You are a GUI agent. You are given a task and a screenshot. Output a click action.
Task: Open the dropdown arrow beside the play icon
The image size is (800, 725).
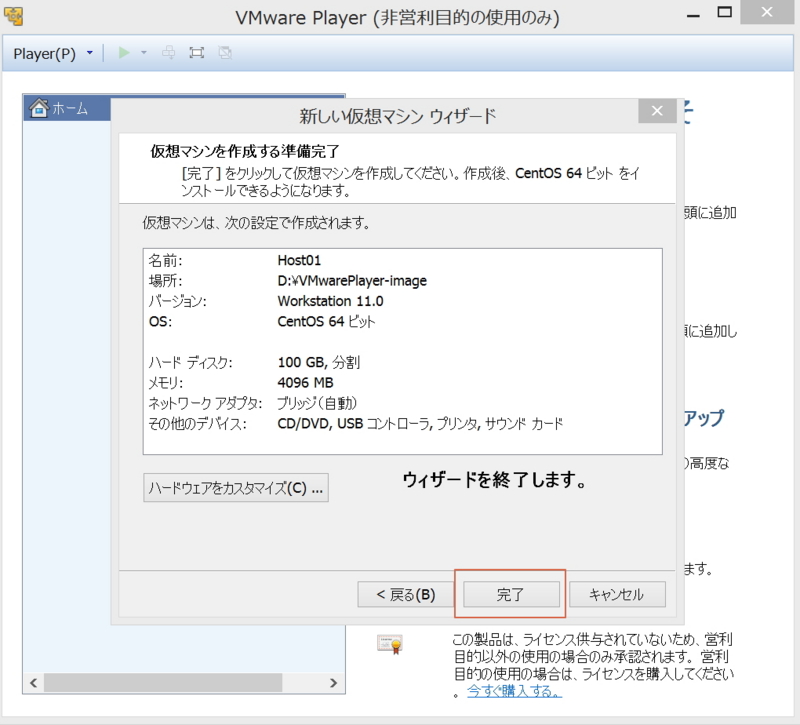(x=144, y=53)
